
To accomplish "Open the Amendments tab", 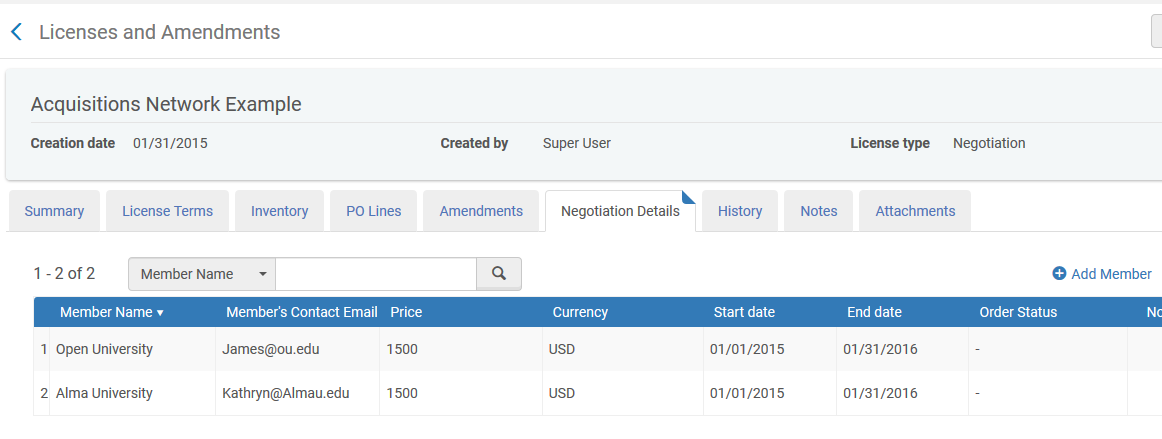I will click(481, 211).
